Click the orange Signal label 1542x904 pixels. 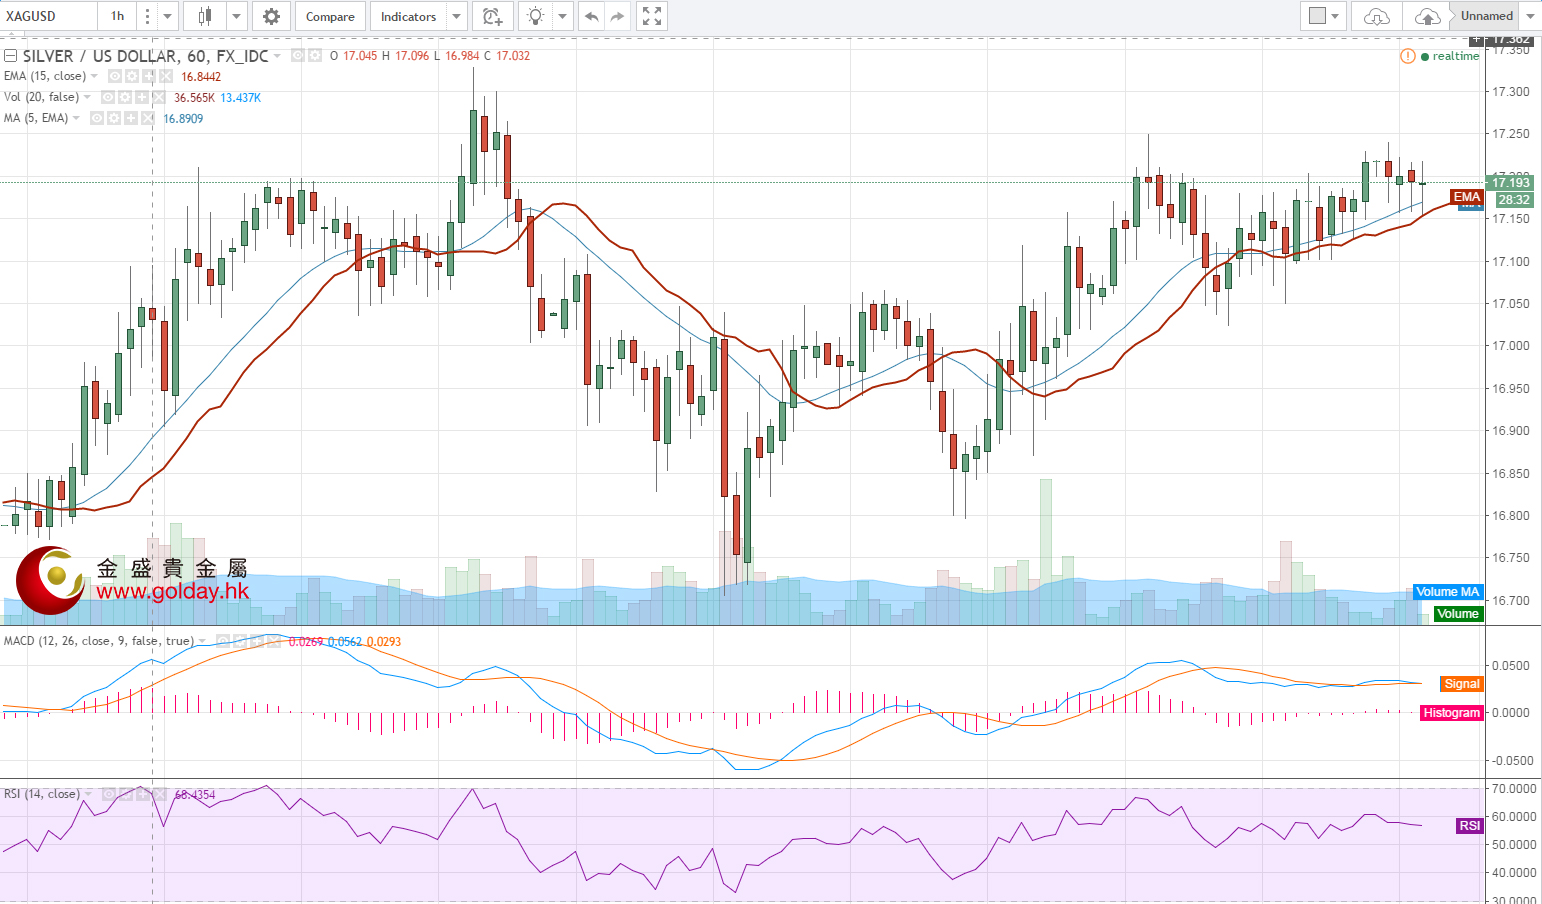[1462, 684]
